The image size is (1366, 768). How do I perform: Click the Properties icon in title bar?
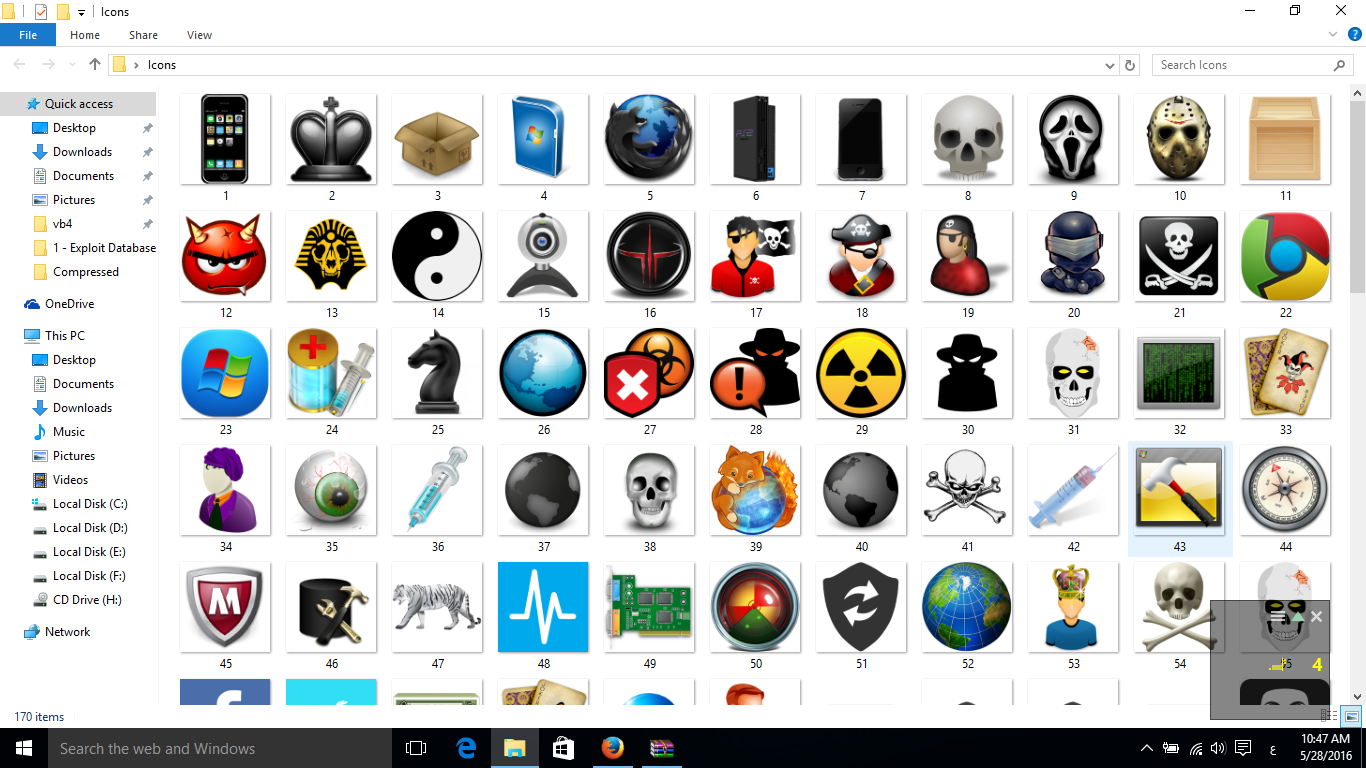(41, 12)
